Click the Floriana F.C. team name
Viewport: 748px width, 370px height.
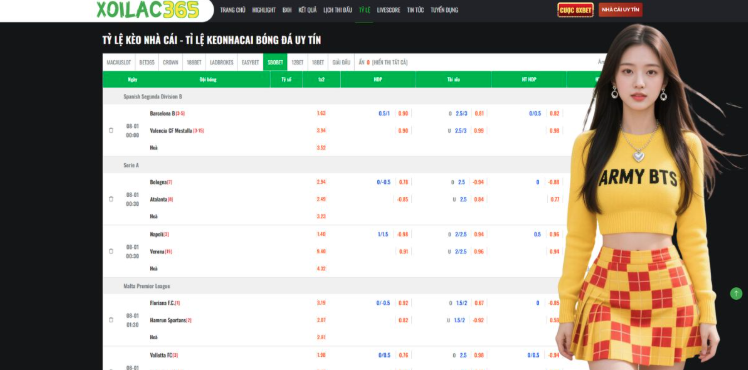click(x=162, y=303)
